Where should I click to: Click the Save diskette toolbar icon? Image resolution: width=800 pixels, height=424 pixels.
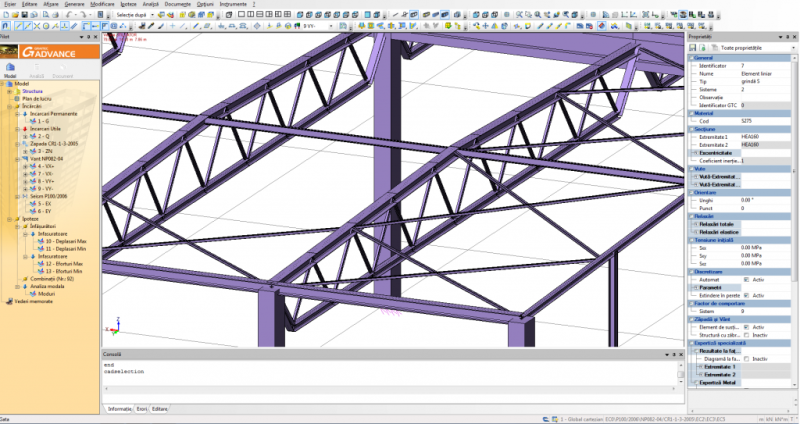pyautogui.click(x=23, y=16)
